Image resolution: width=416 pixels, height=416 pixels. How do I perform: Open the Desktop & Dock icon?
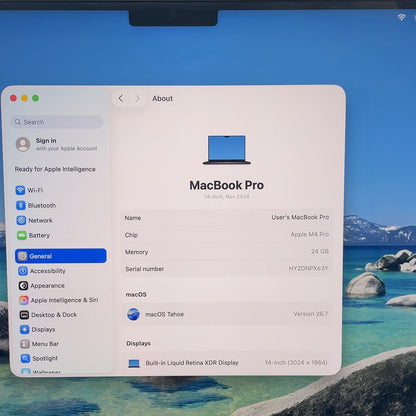(24, 315)
